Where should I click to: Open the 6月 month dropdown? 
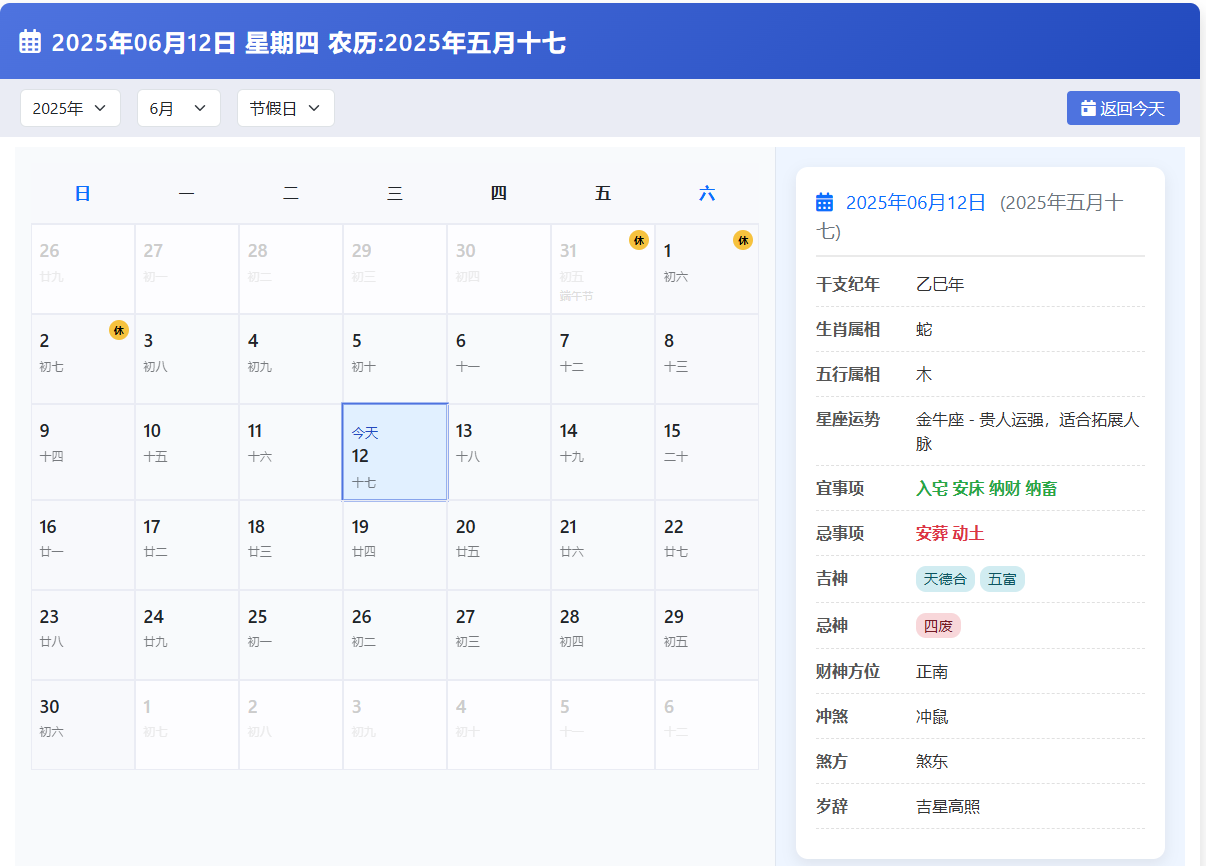(x=178, y=108)
